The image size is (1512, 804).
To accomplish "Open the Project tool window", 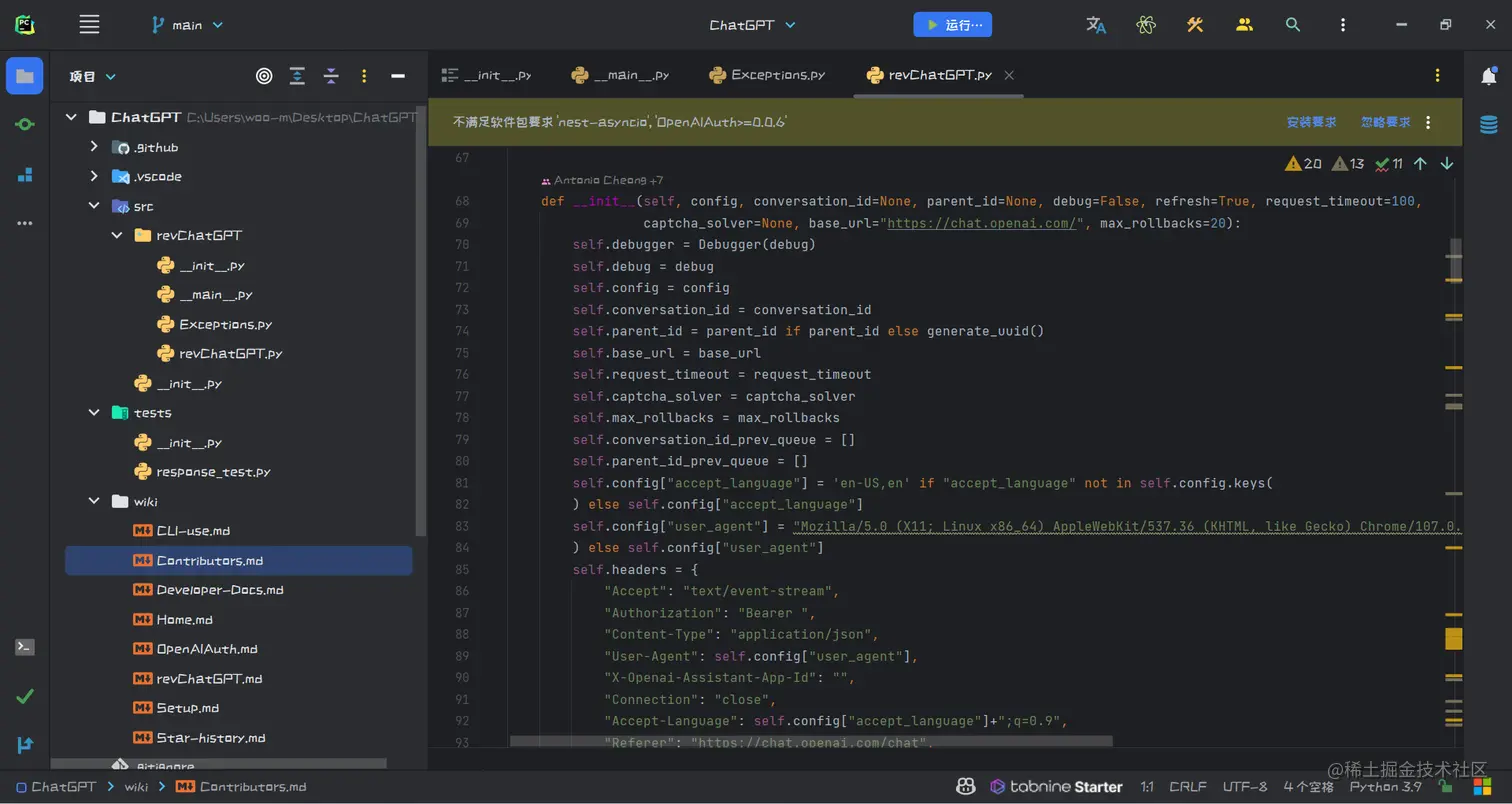I will click(x=25, y=76).
